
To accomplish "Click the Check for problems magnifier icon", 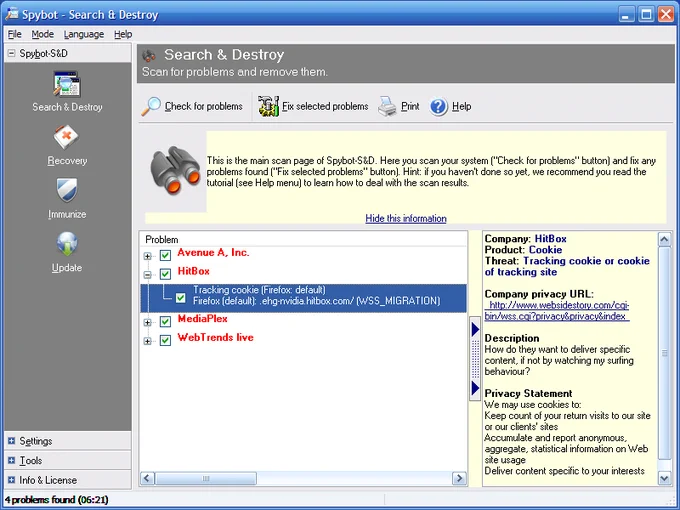I will coord(151,106).
